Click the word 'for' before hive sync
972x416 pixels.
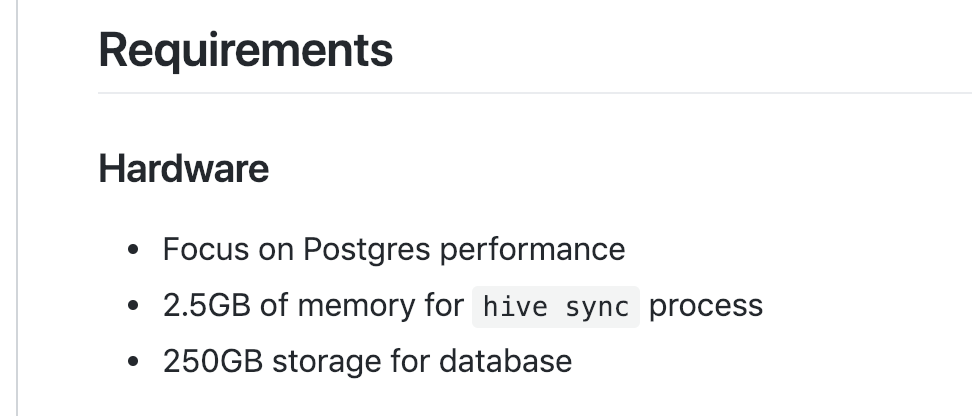click(443, 305)
